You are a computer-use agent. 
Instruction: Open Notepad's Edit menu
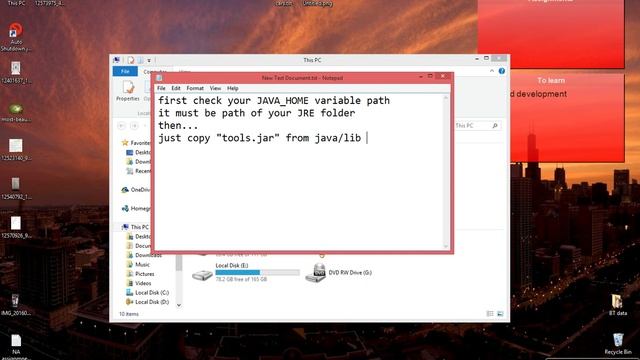coord(176,88)
